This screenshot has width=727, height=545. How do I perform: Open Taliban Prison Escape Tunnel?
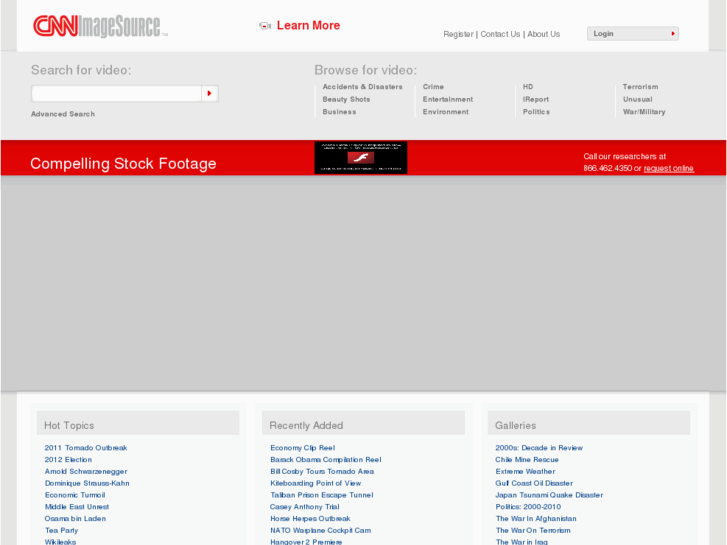coord(322,495)
